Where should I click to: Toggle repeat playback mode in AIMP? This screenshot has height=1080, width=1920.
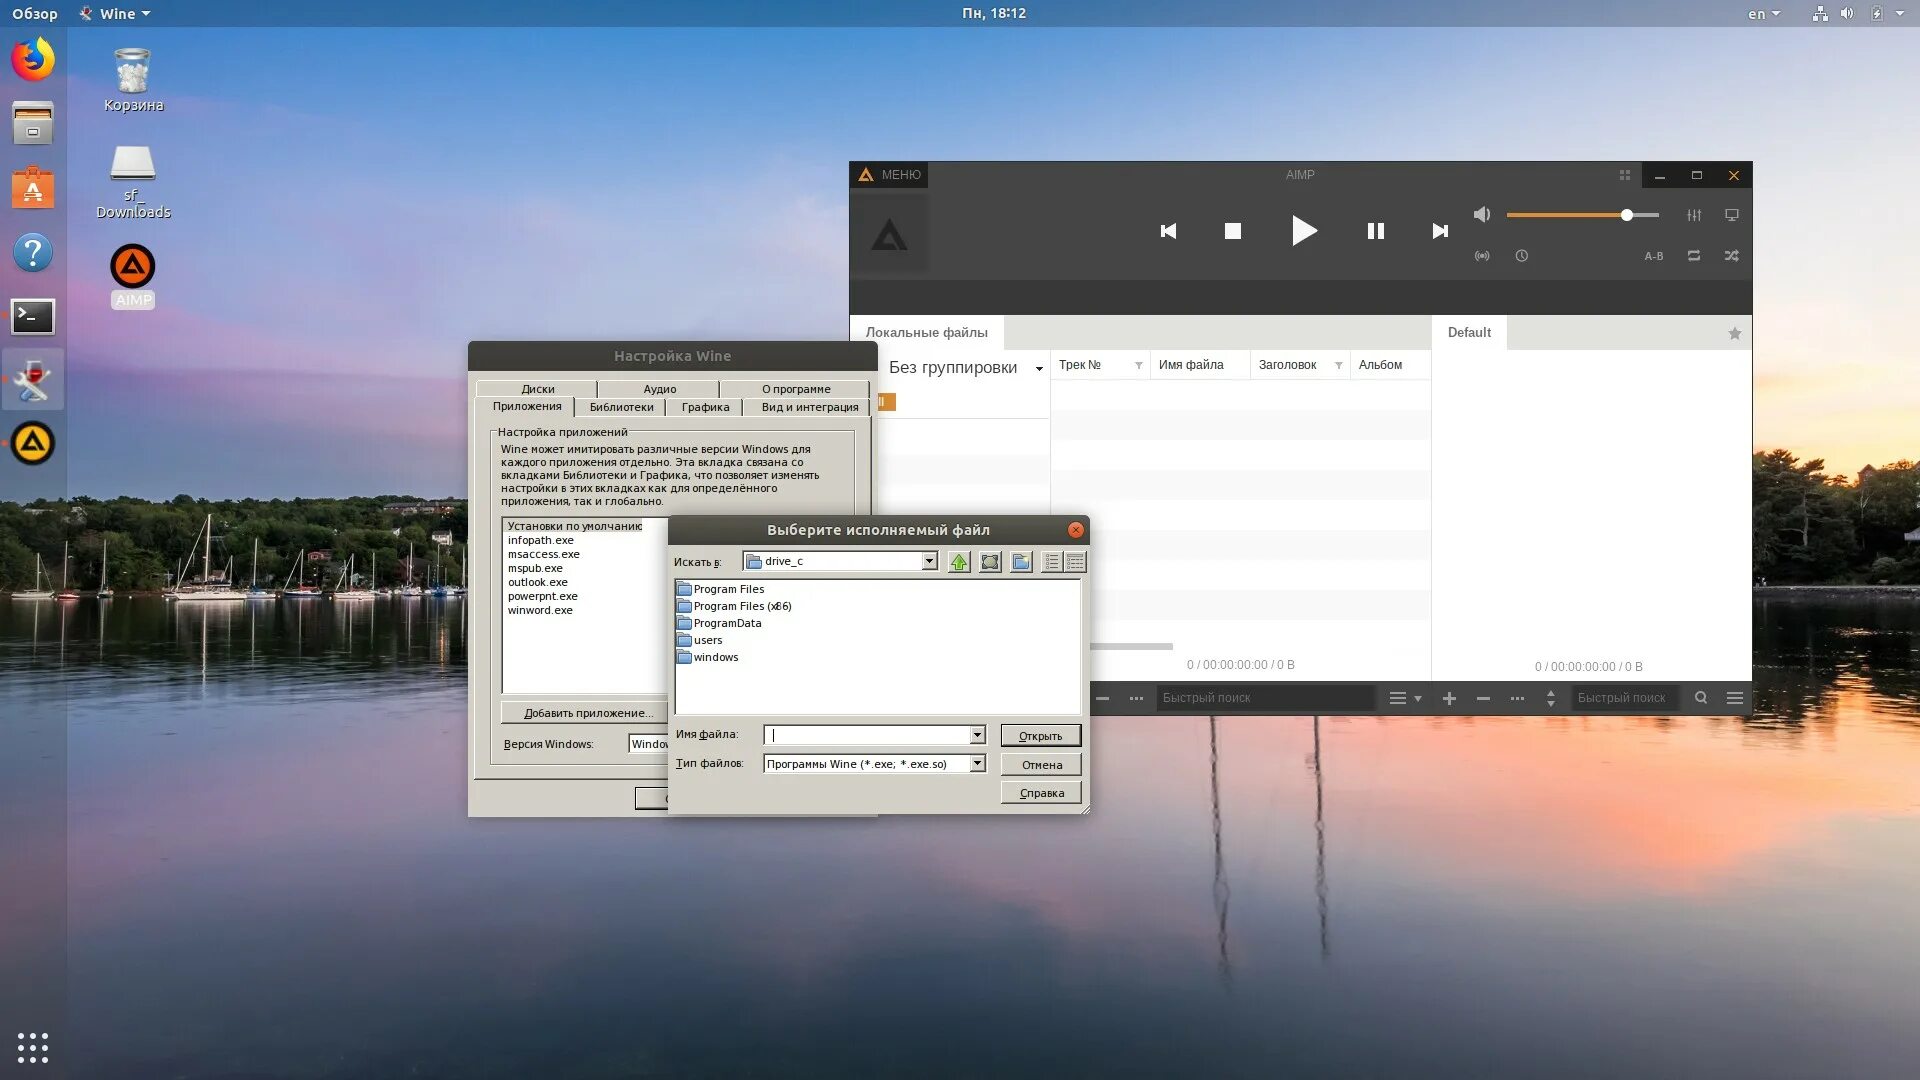tap(1694, 256)
